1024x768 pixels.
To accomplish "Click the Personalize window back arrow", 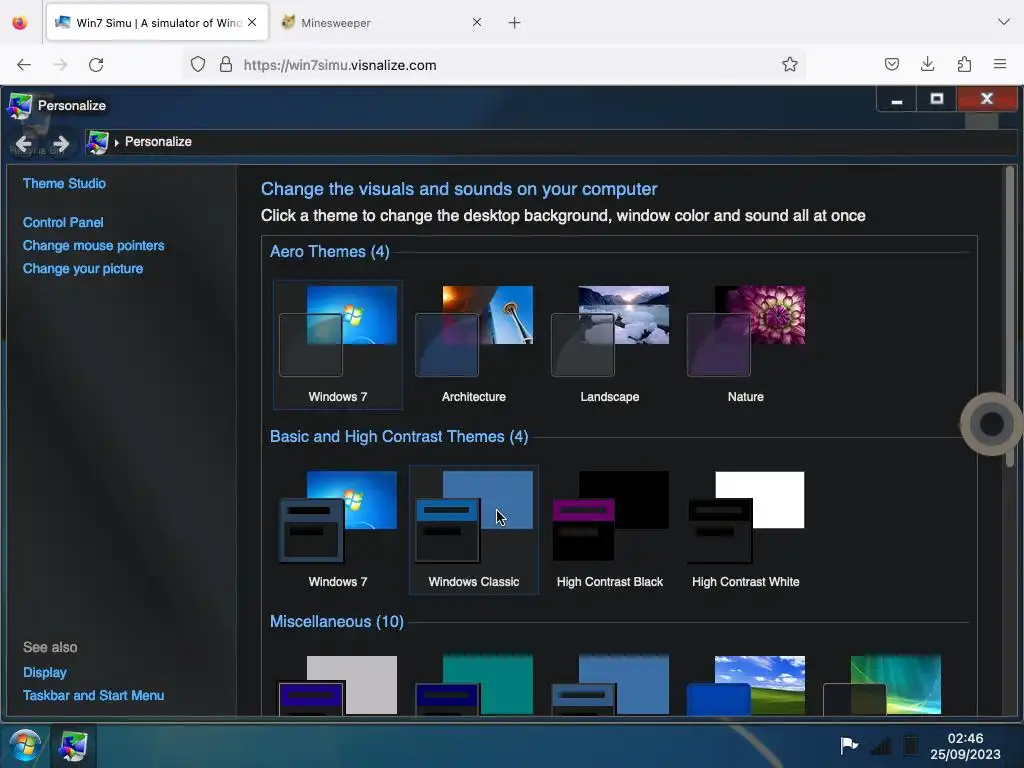I will (24, 144).
